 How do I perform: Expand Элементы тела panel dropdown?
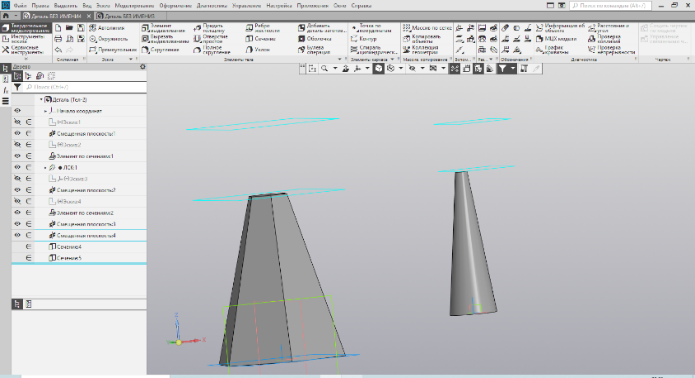click(x=340, y=59)
